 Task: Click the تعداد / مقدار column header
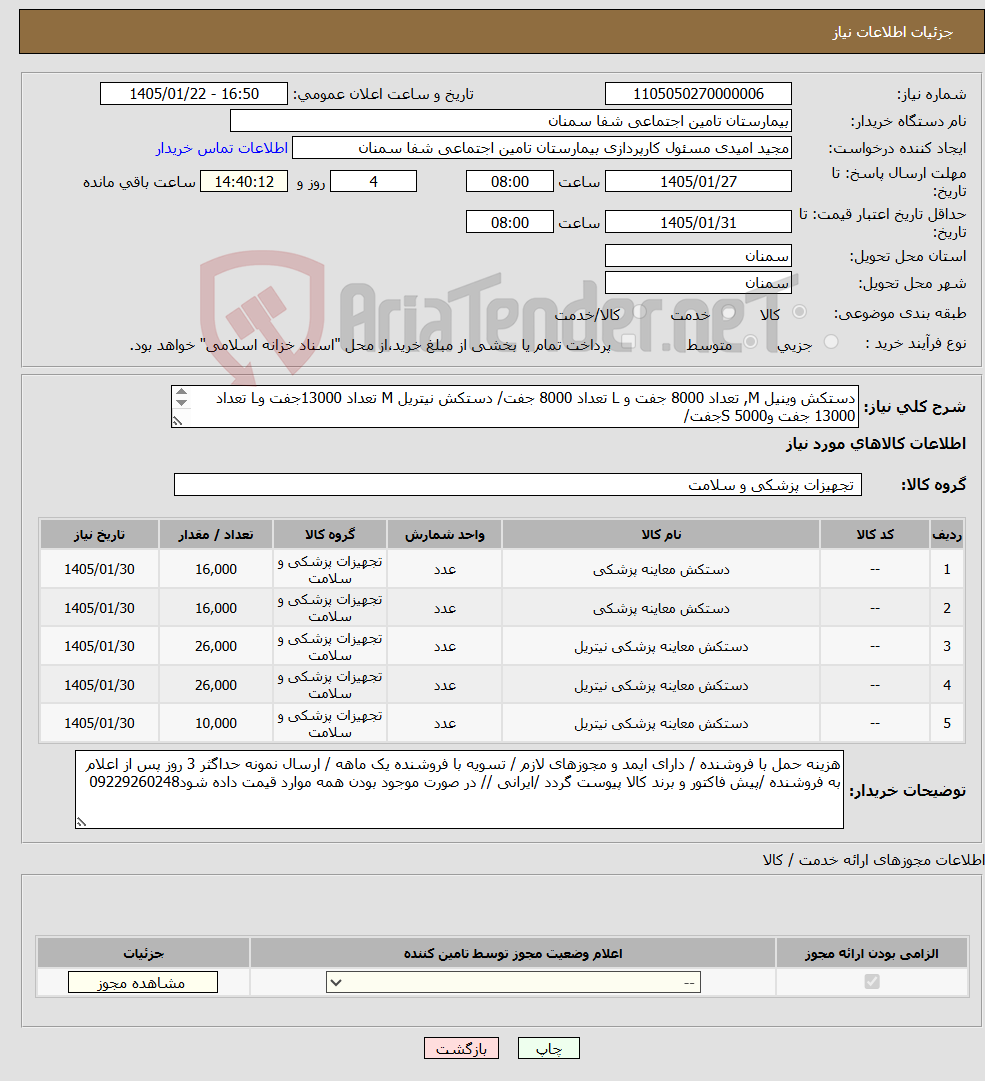tap(216, 534)
